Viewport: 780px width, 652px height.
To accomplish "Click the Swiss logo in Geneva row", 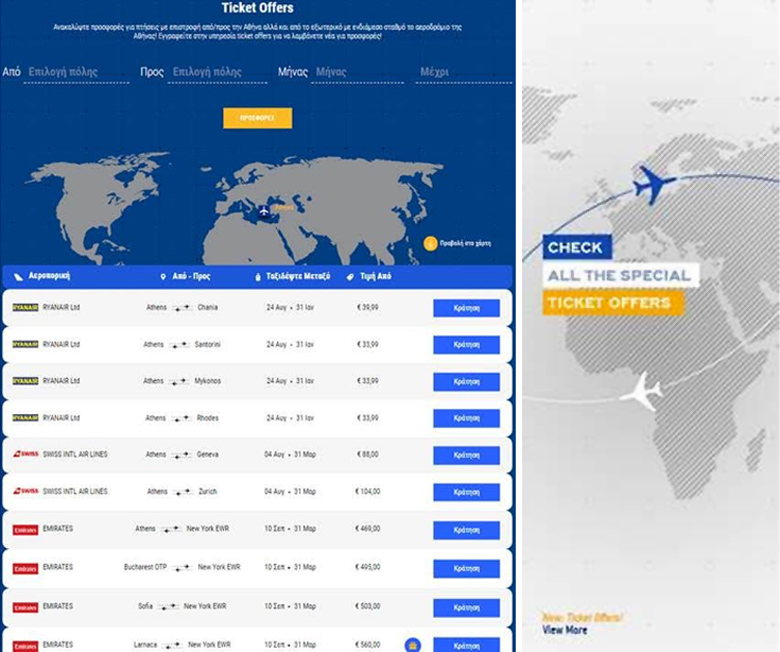I will coord(25,455).
